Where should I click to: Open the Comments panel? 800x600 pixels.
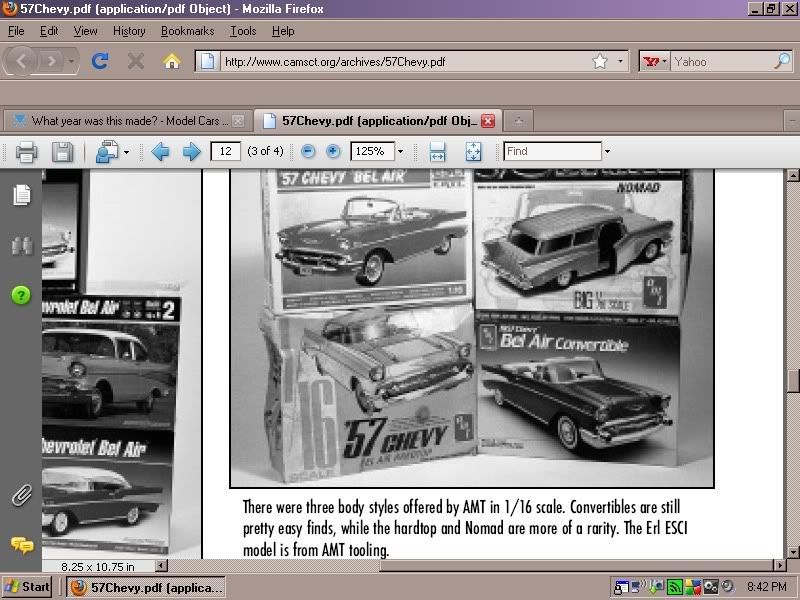click(x=22, y=547)
